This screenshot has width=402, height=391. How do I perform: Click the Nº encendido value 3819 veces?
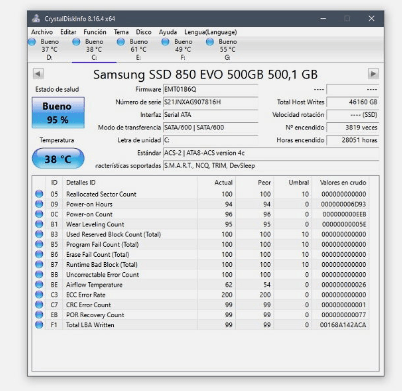click(x=352, y=127)
